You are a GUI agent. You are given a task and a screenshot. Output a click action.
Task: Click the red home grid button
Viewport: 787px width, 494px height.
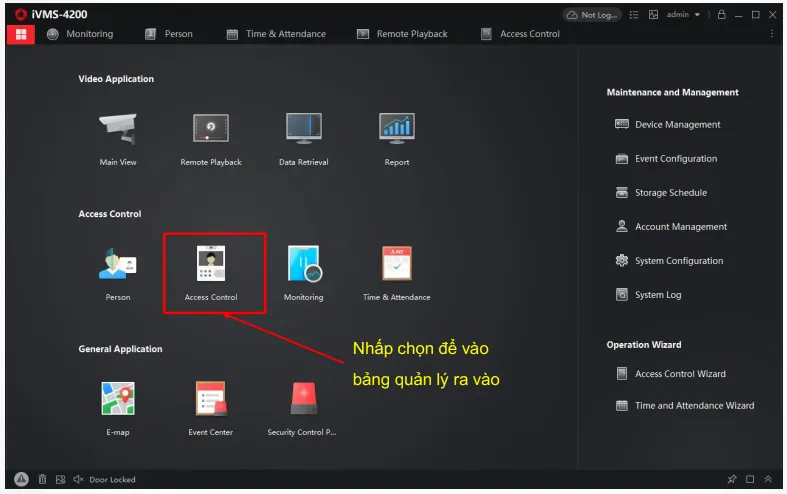[x=20, y=34]
